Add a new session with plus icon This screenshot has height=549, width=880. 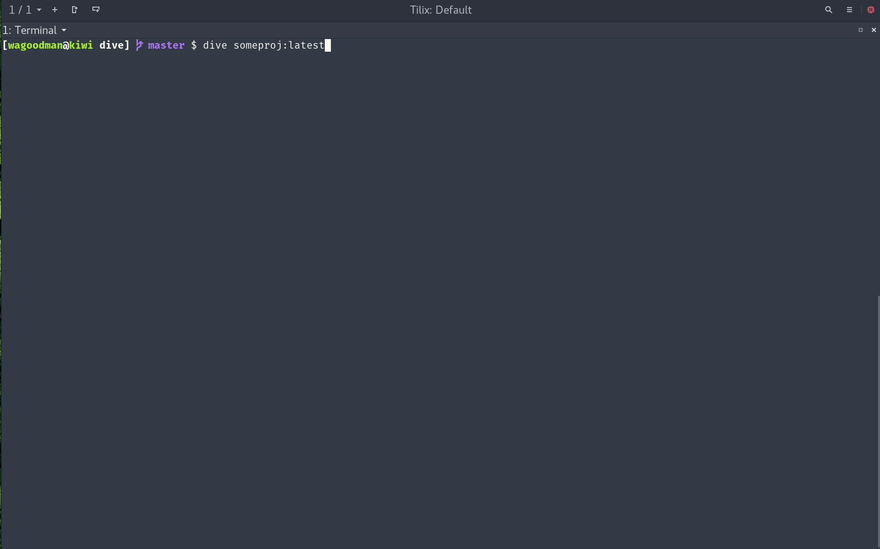[54, 10]
